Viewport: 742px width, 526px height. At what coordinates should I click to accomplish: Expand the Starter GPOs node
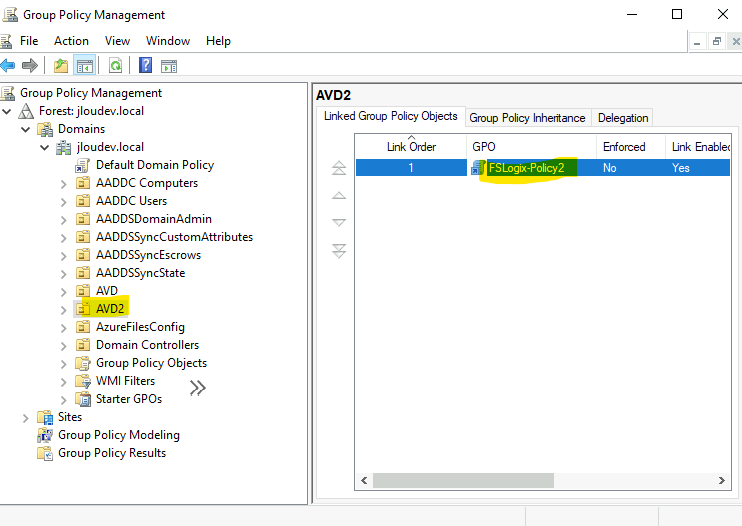(x=63, y=400)
